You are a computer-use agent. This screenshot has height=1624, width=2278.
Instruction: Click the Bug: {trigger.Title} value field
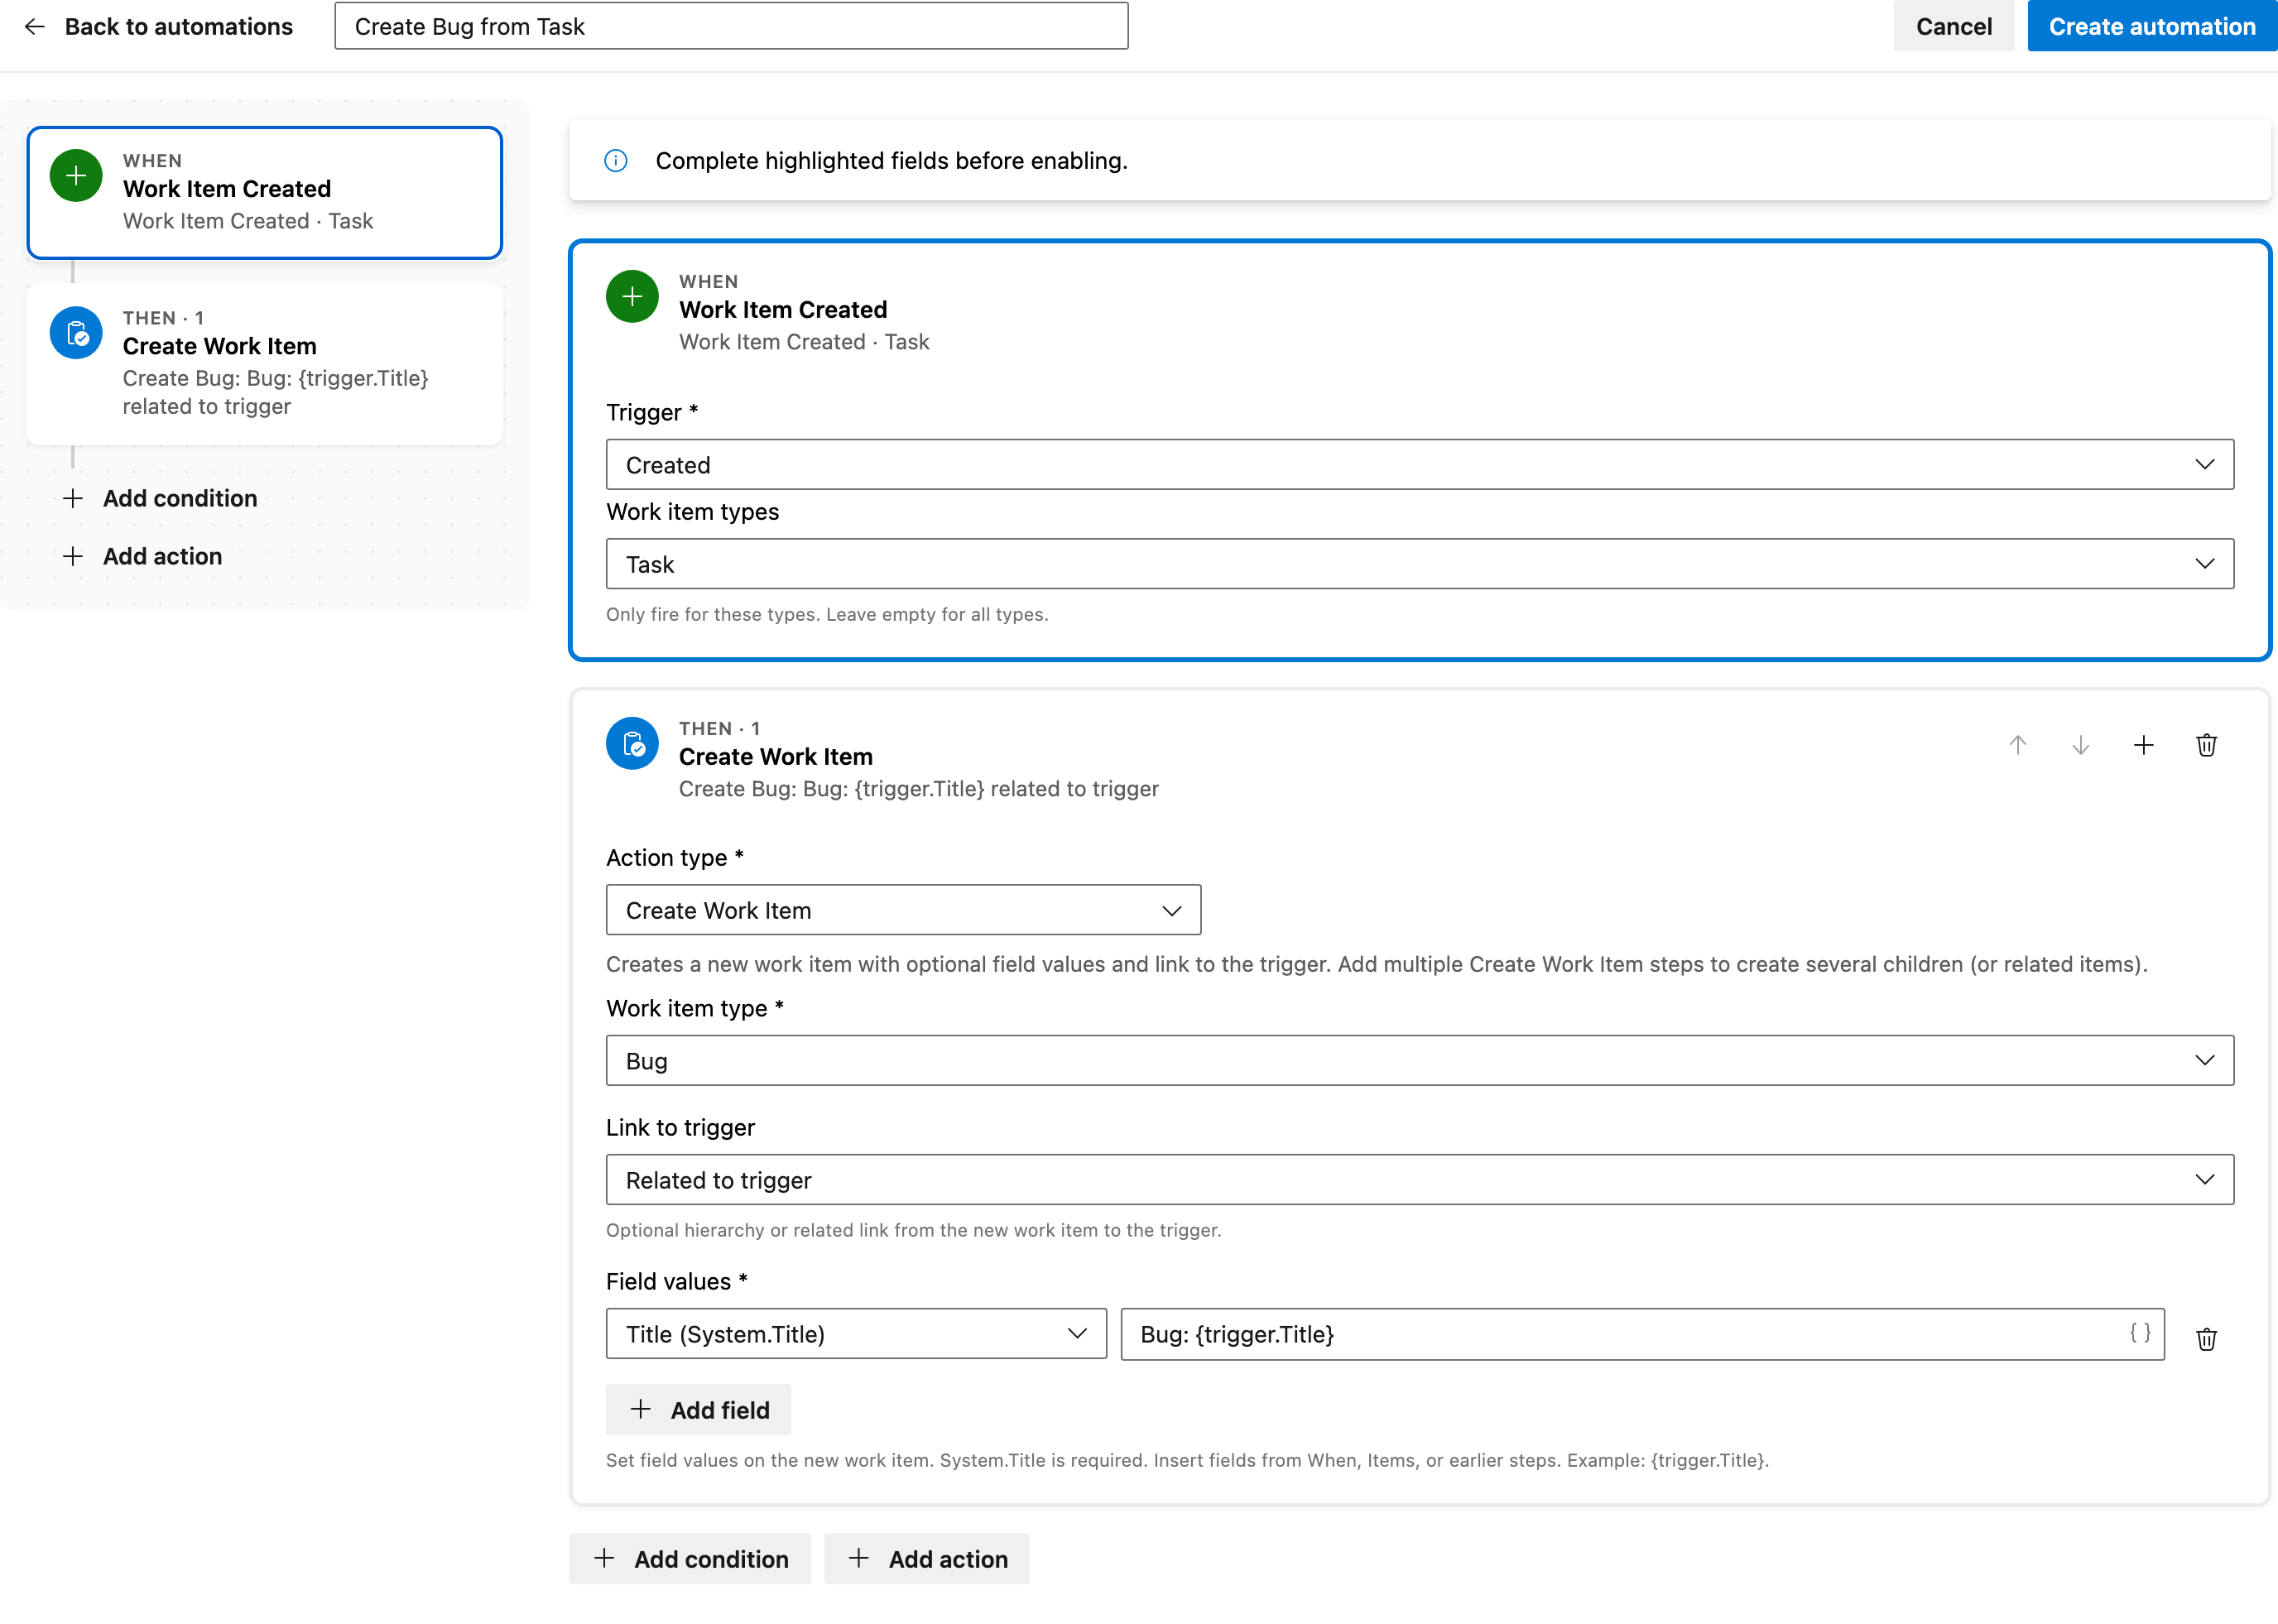coord(1642,1334)
